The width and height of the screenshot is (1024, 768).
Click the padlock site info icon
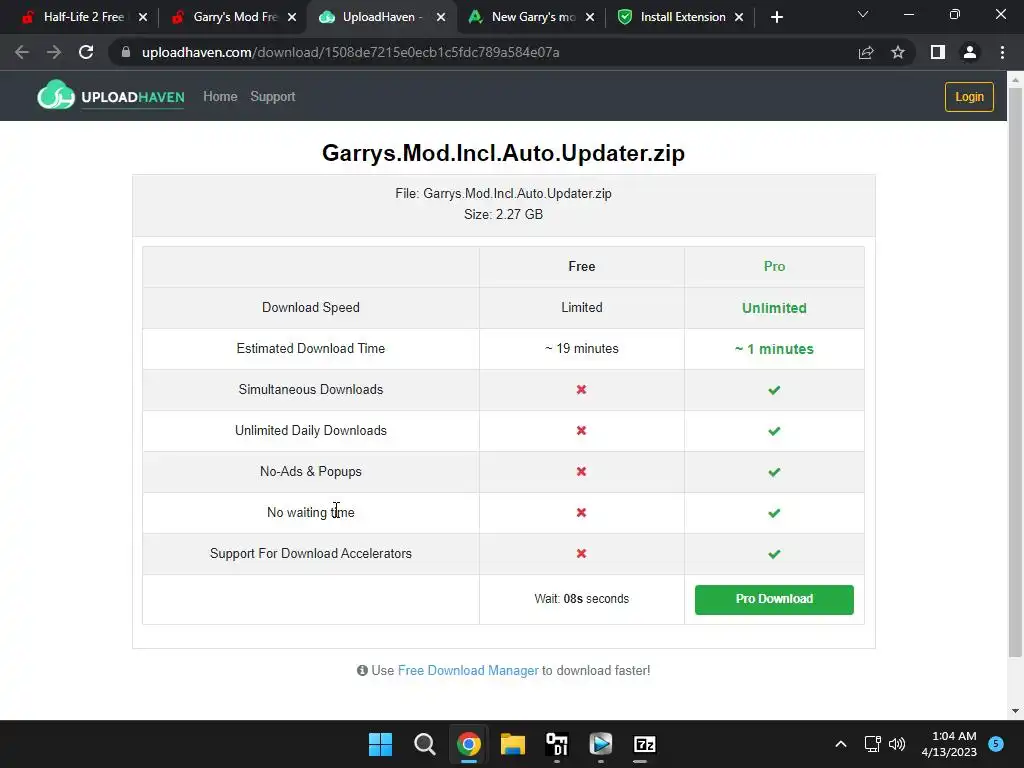(126, 52)
